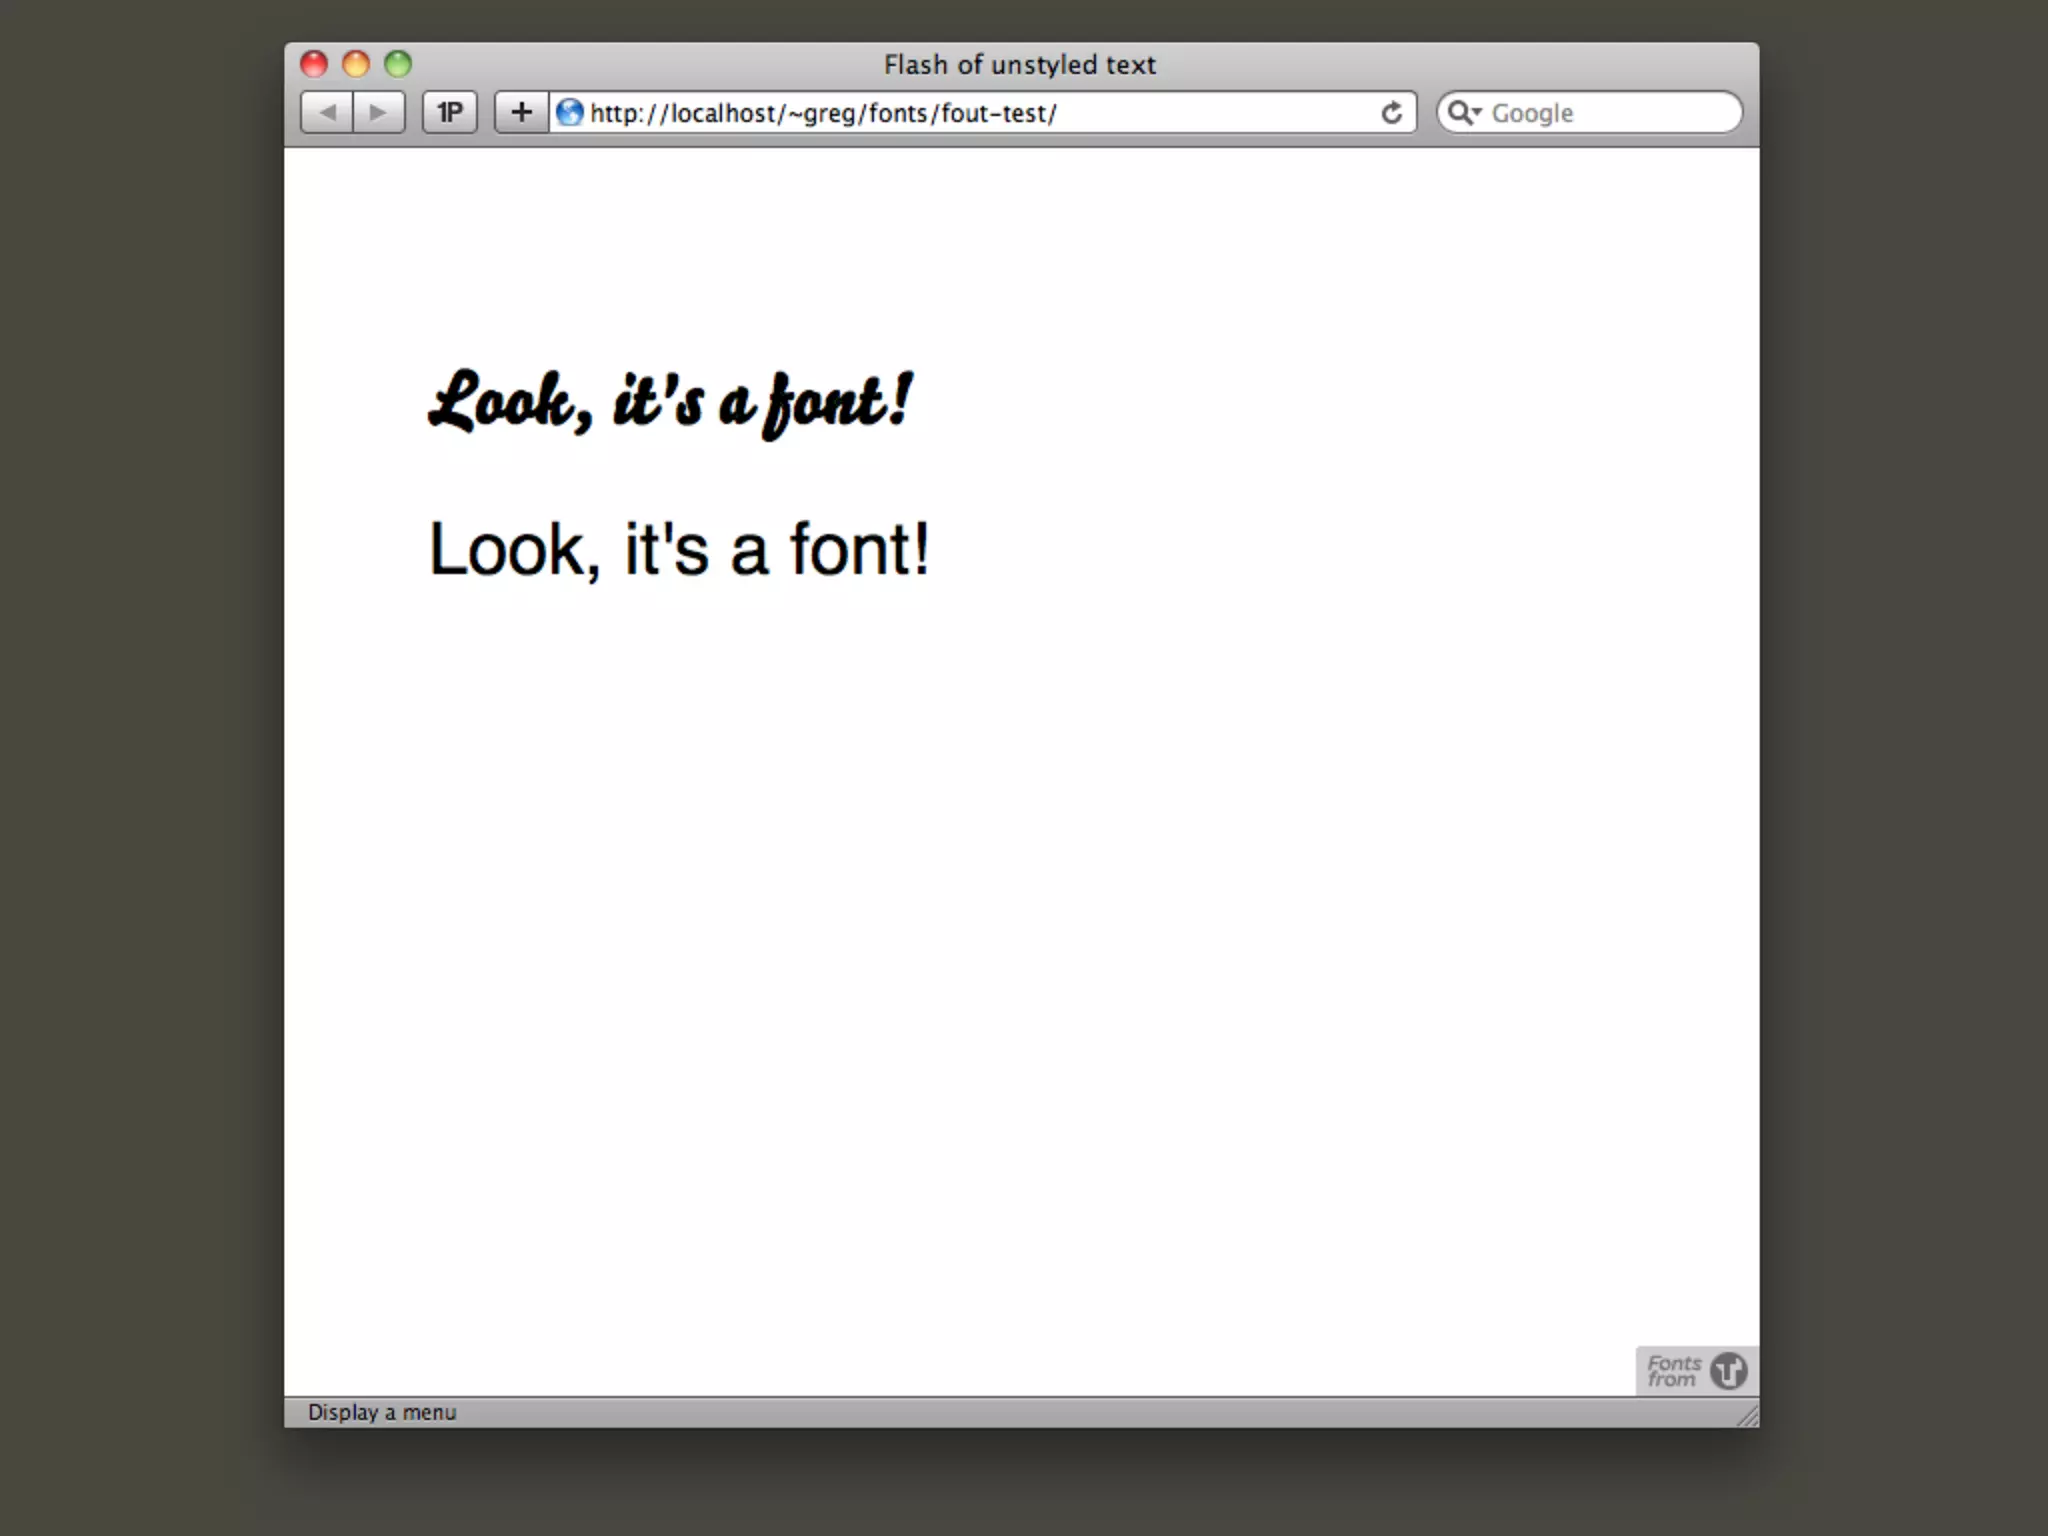Image resolution: width=2048 pixels, height=1536 pixels.
Task: Click the 'Display a menu' status bar text
Action: point(382,1412)
